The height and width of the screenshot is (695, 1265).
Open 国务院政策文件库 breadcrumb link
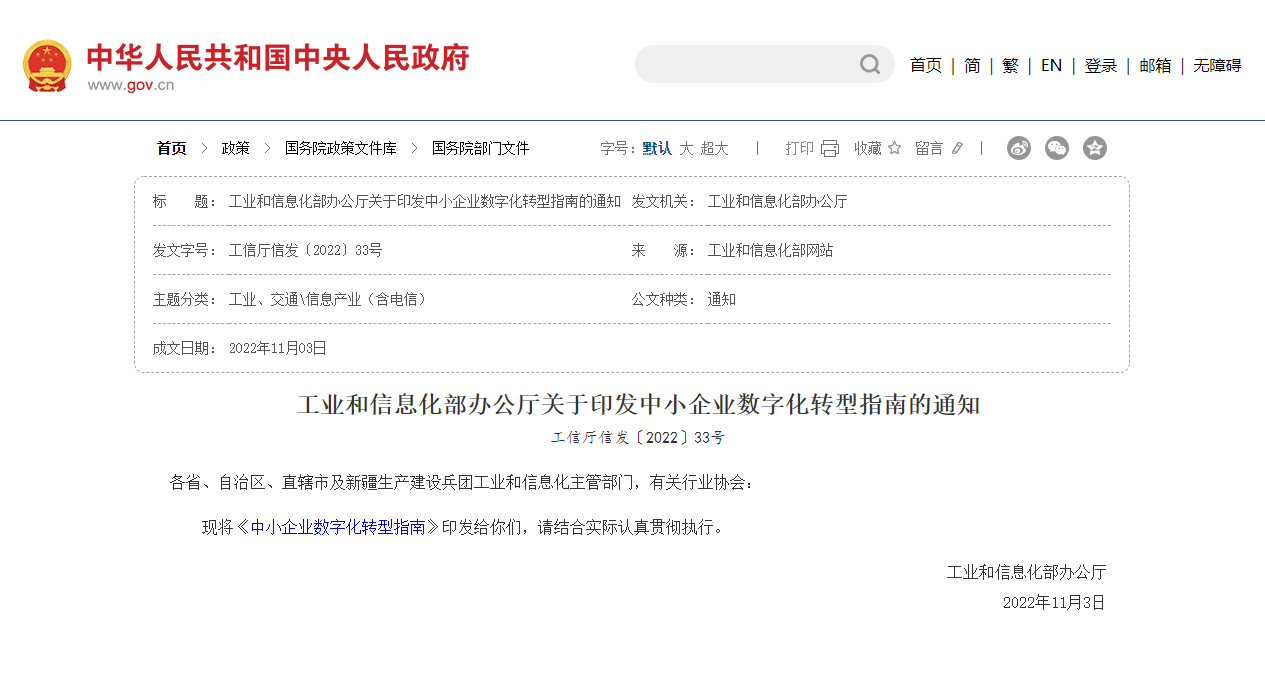[x=340, y=148]
